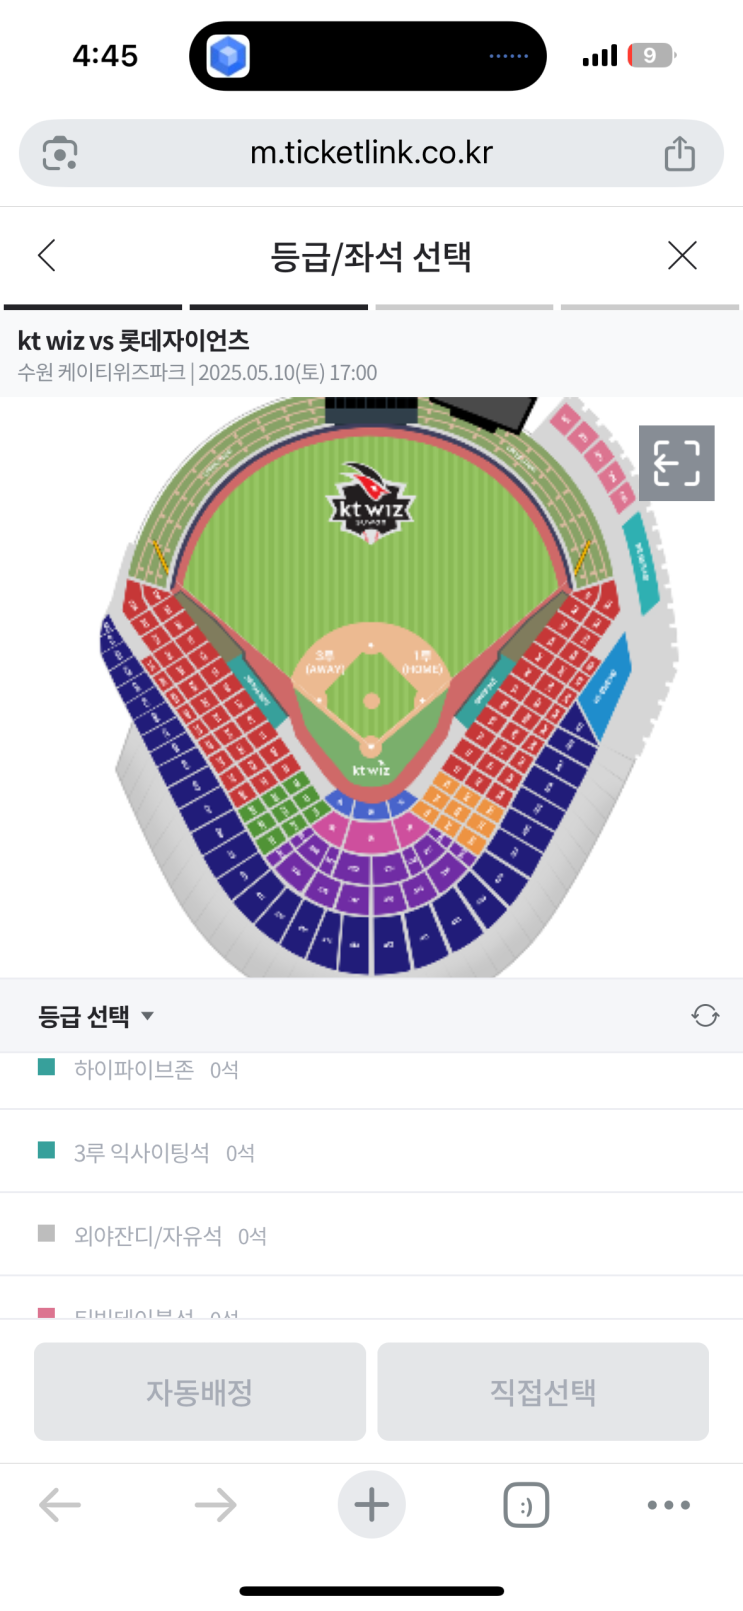This screenshot has width=743, height=1611.
Task: Tap the fit-to-screen map icon
Action: click(677, 463)
